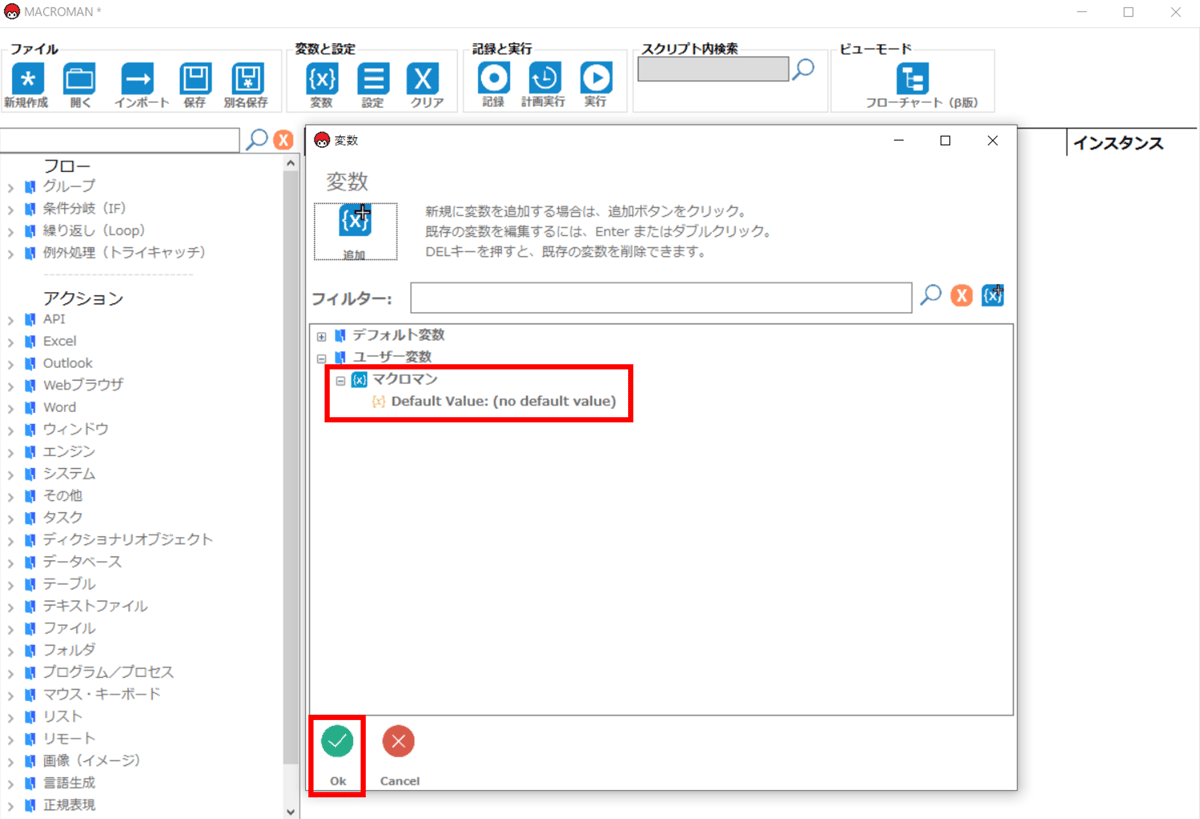Open the 変数 (Variables) toolbar icon
The image size is (1200, 819).
[322, 79]
